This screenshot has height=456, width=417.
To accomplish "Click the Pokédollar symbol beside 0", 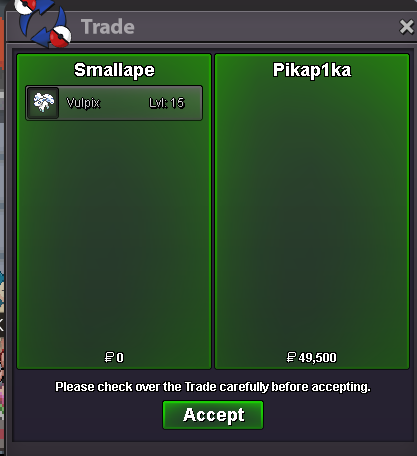I will tap(109, 357).
